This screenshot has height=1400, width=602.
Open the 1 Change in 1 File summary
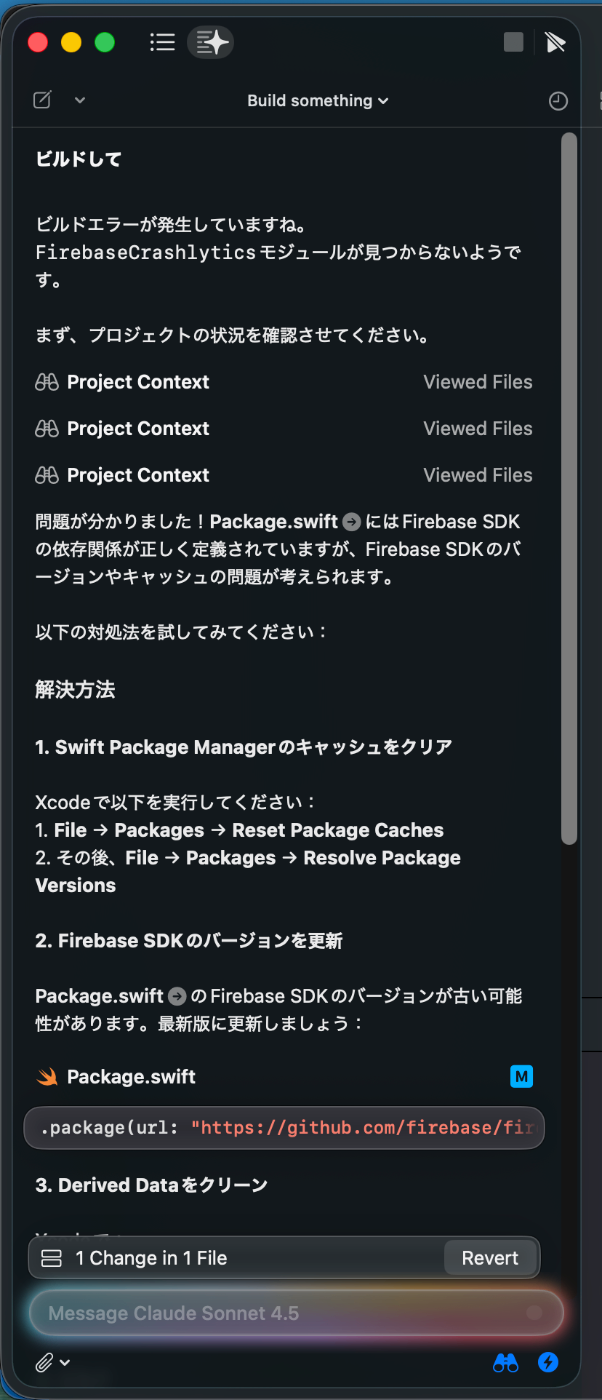[x=150, y=1258]
